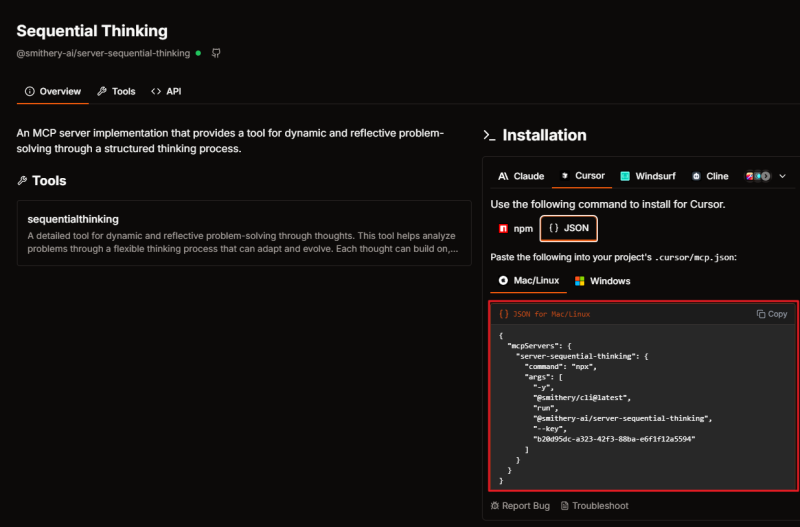Open the GitHub repository icon link
Image resolution: width=800 pixels, height=527 pixels.
tap(216, 53)
